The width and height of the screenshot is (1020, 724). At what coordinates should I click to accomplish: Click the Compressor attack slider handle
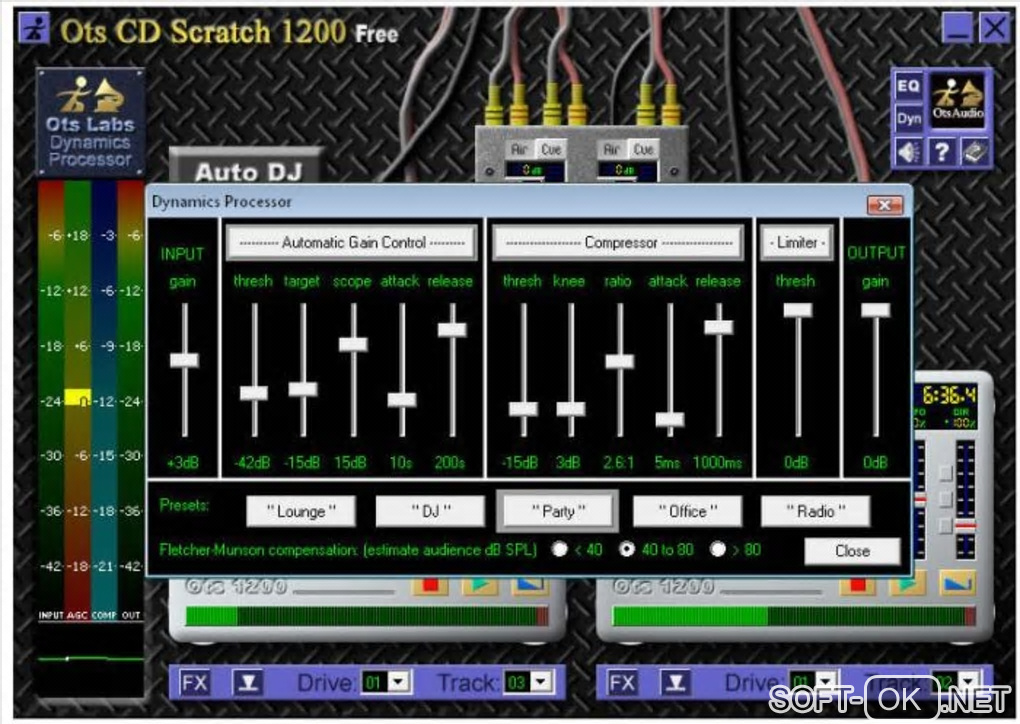coord(669,419)
